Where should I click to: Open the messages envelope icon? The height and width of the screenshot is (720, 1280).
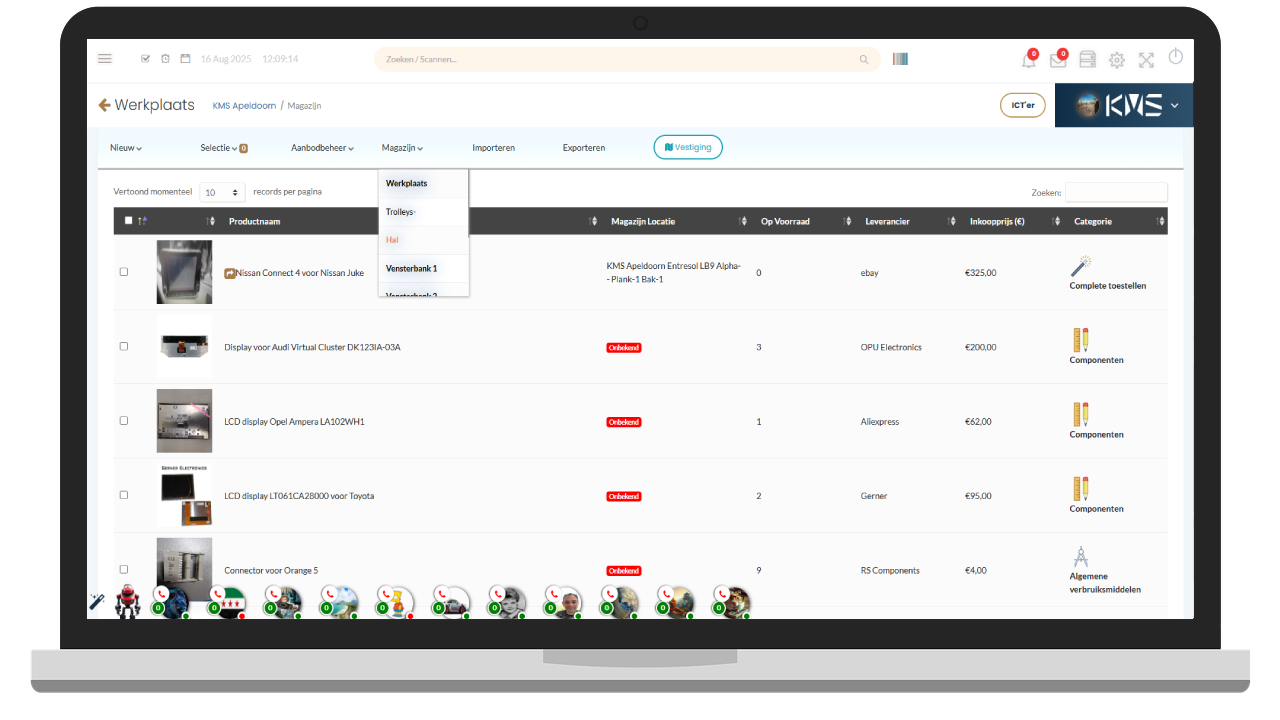pos(1057,60)
